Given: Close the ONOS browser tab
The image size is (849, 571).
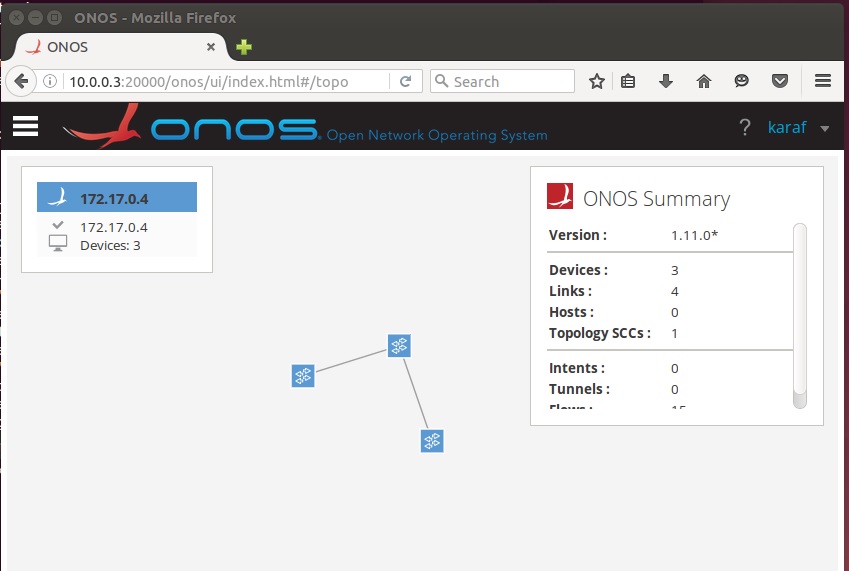Looking at the screenshot, I should (x=211, y=47).
